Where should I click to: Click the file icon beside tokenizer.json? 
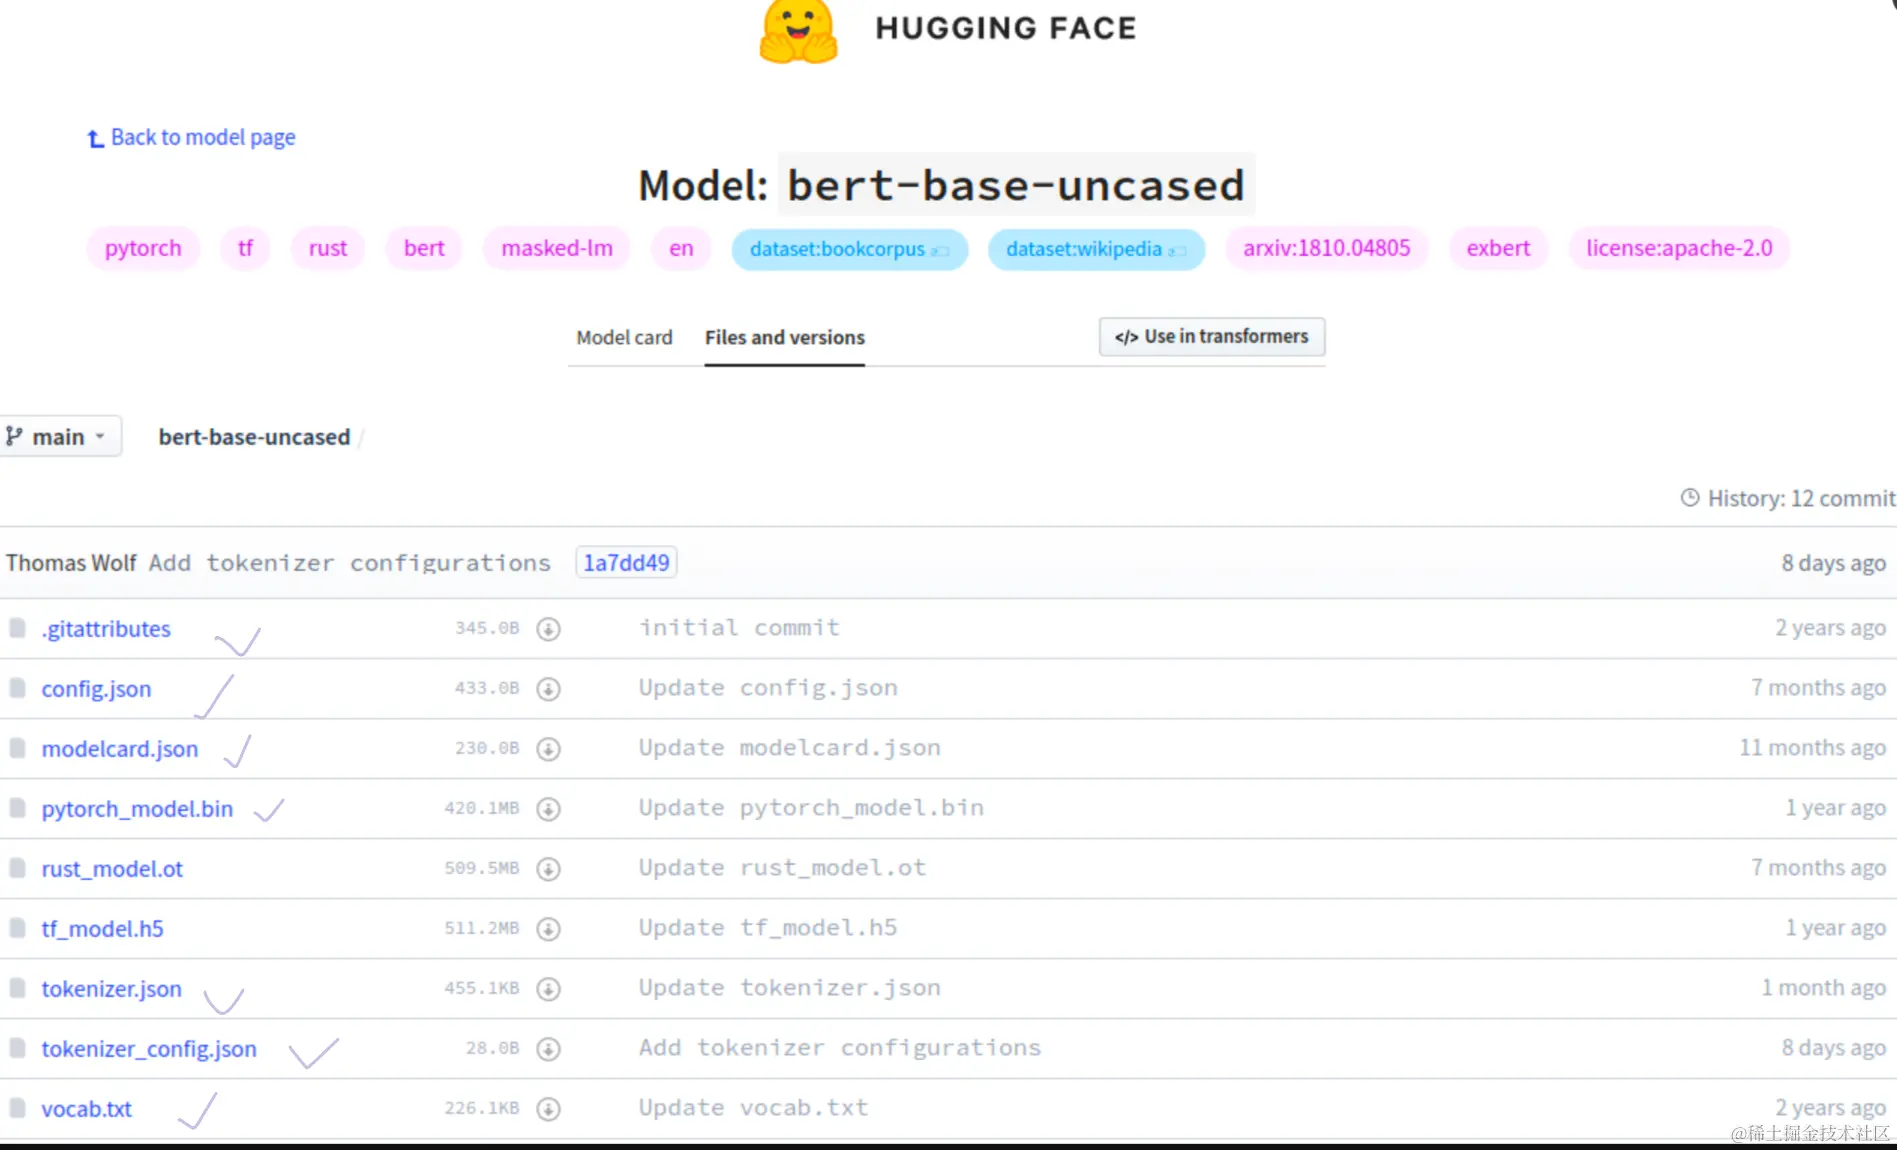[x=17, y=988]
